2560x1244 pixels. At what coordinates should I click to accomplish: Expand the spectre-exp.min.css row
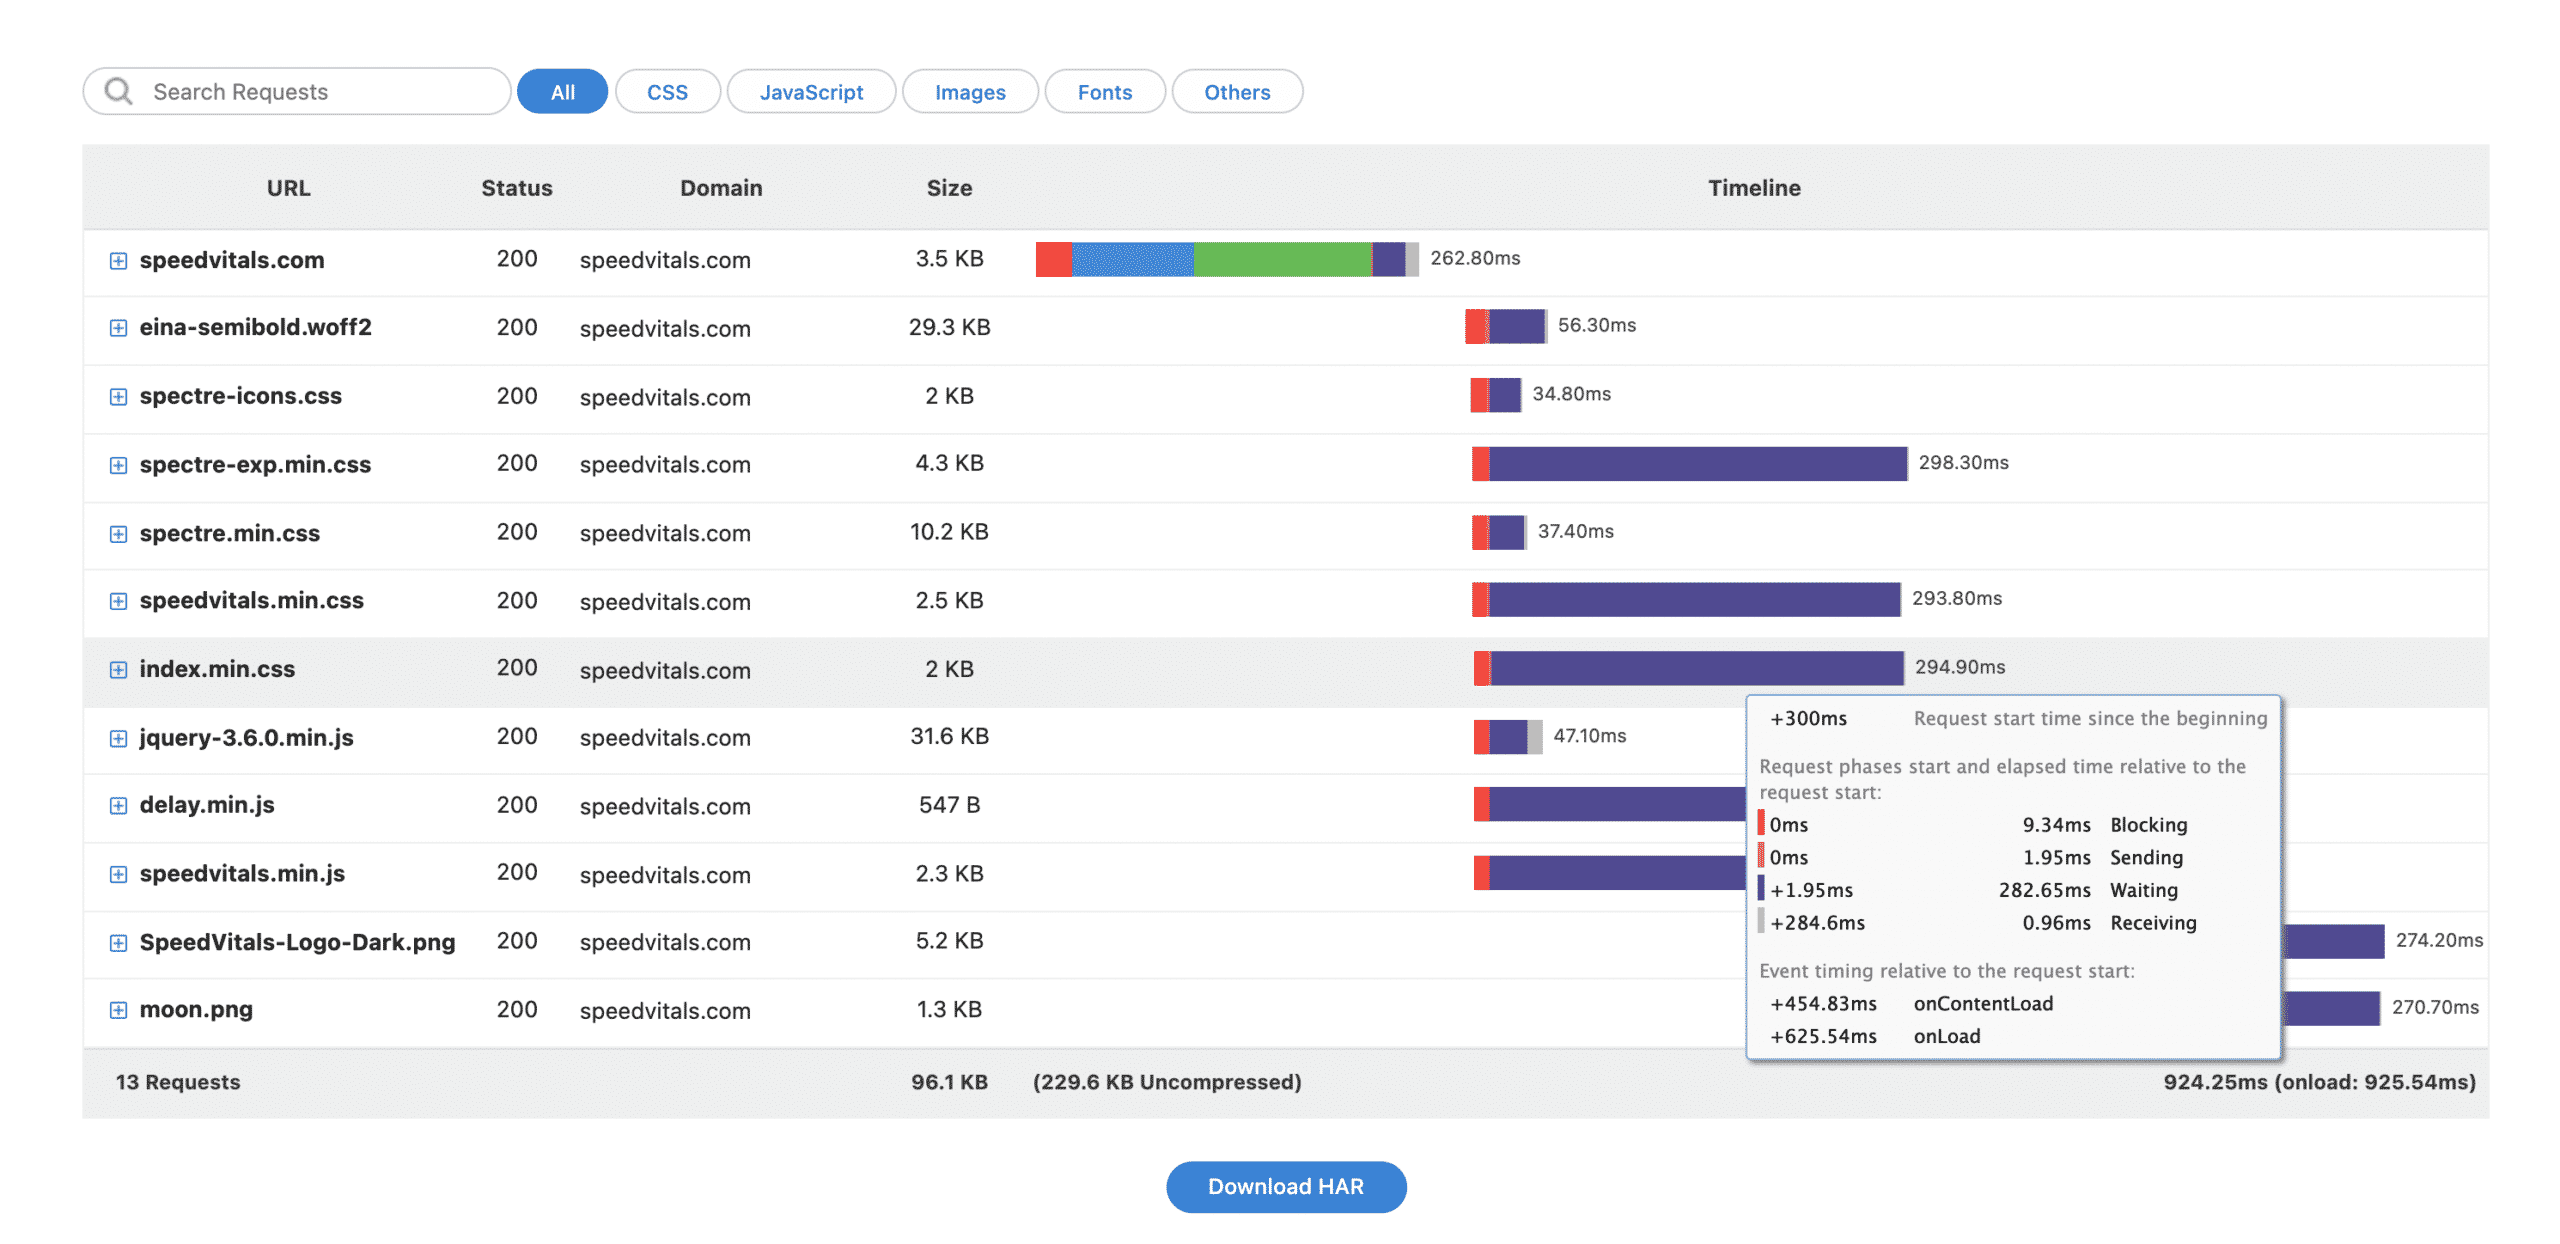[118, 465]
